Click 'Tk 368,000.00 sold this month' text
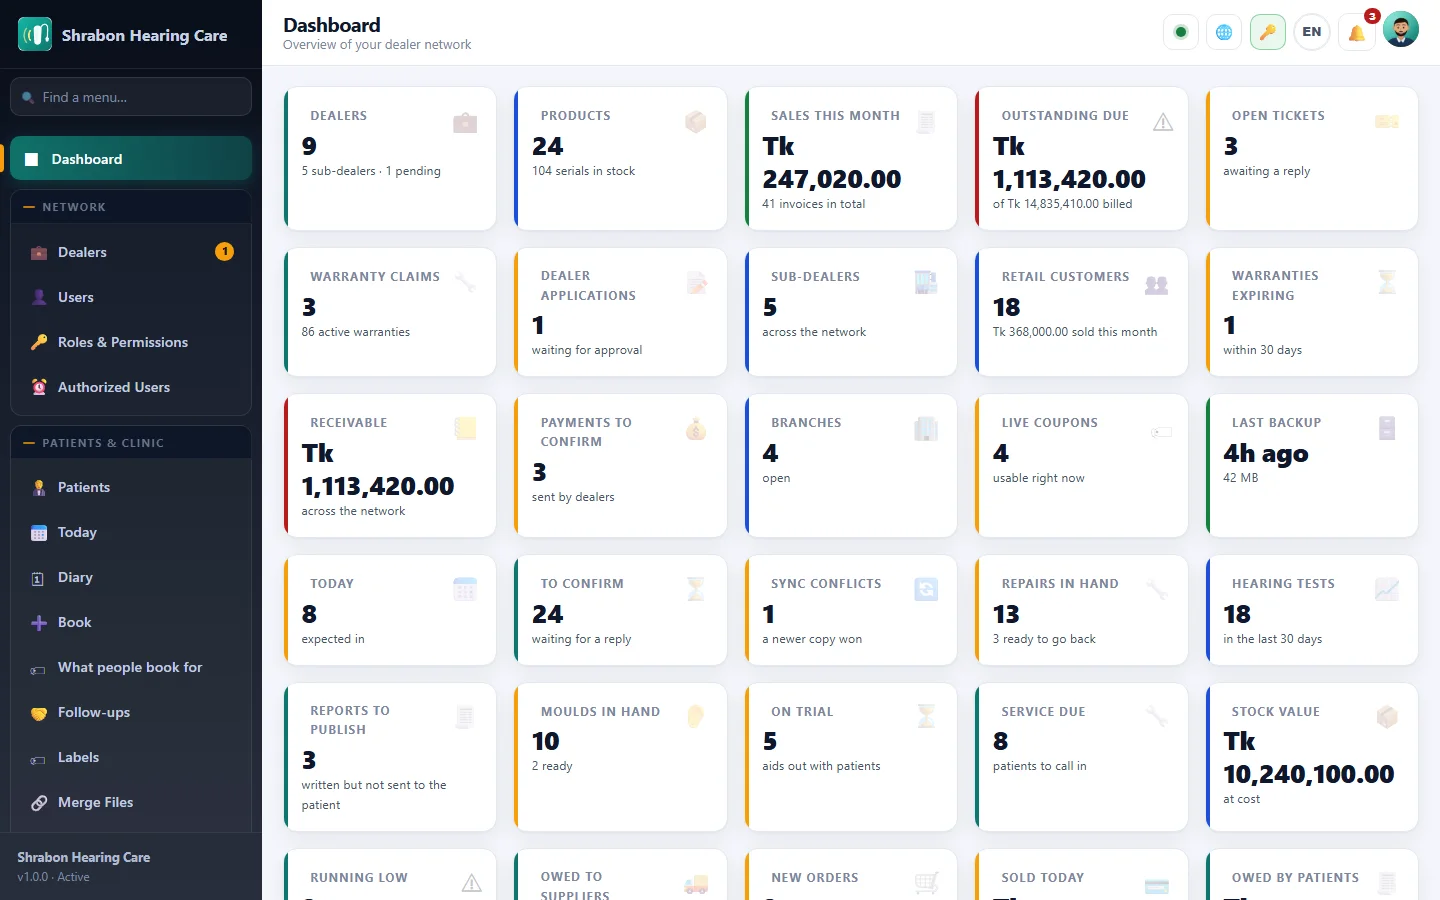 tap(1075, 332)
